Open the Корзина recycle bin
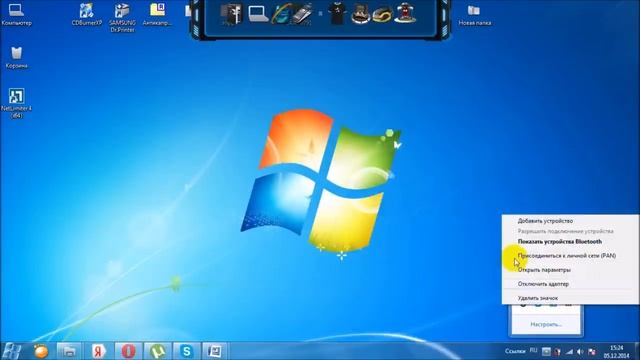 pyautogui.click(x=16, y=57)
